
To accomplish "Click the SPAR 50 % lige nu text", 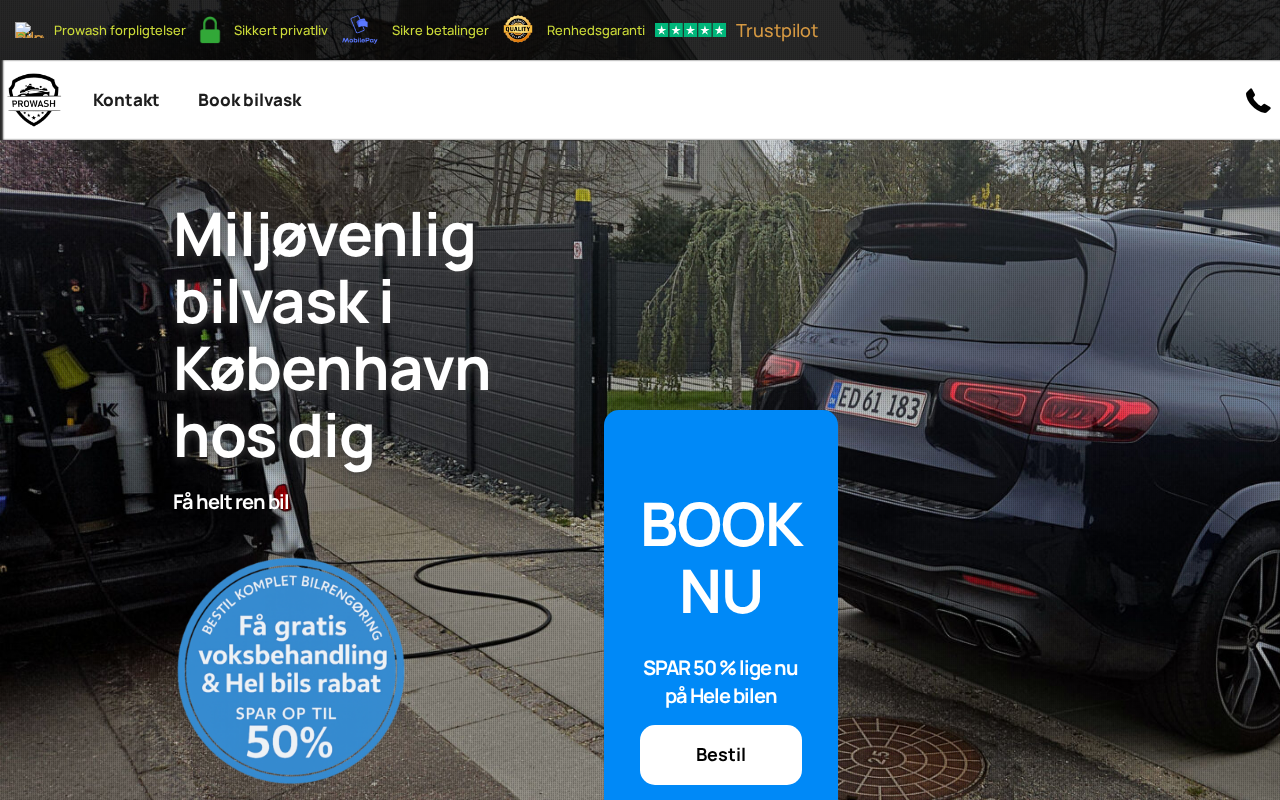I will click(x=721, y=668).
